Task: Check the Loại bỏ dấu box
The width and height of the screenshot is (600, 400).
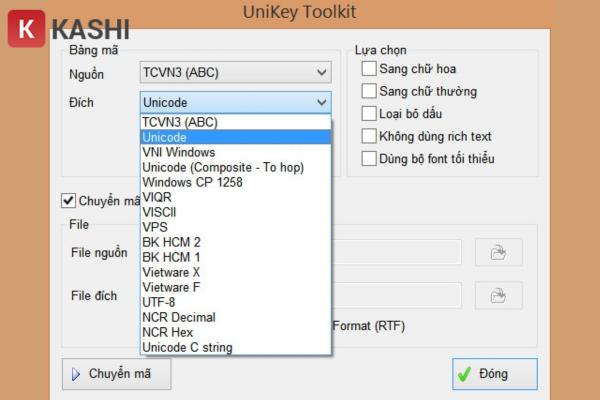Action: 369,113
